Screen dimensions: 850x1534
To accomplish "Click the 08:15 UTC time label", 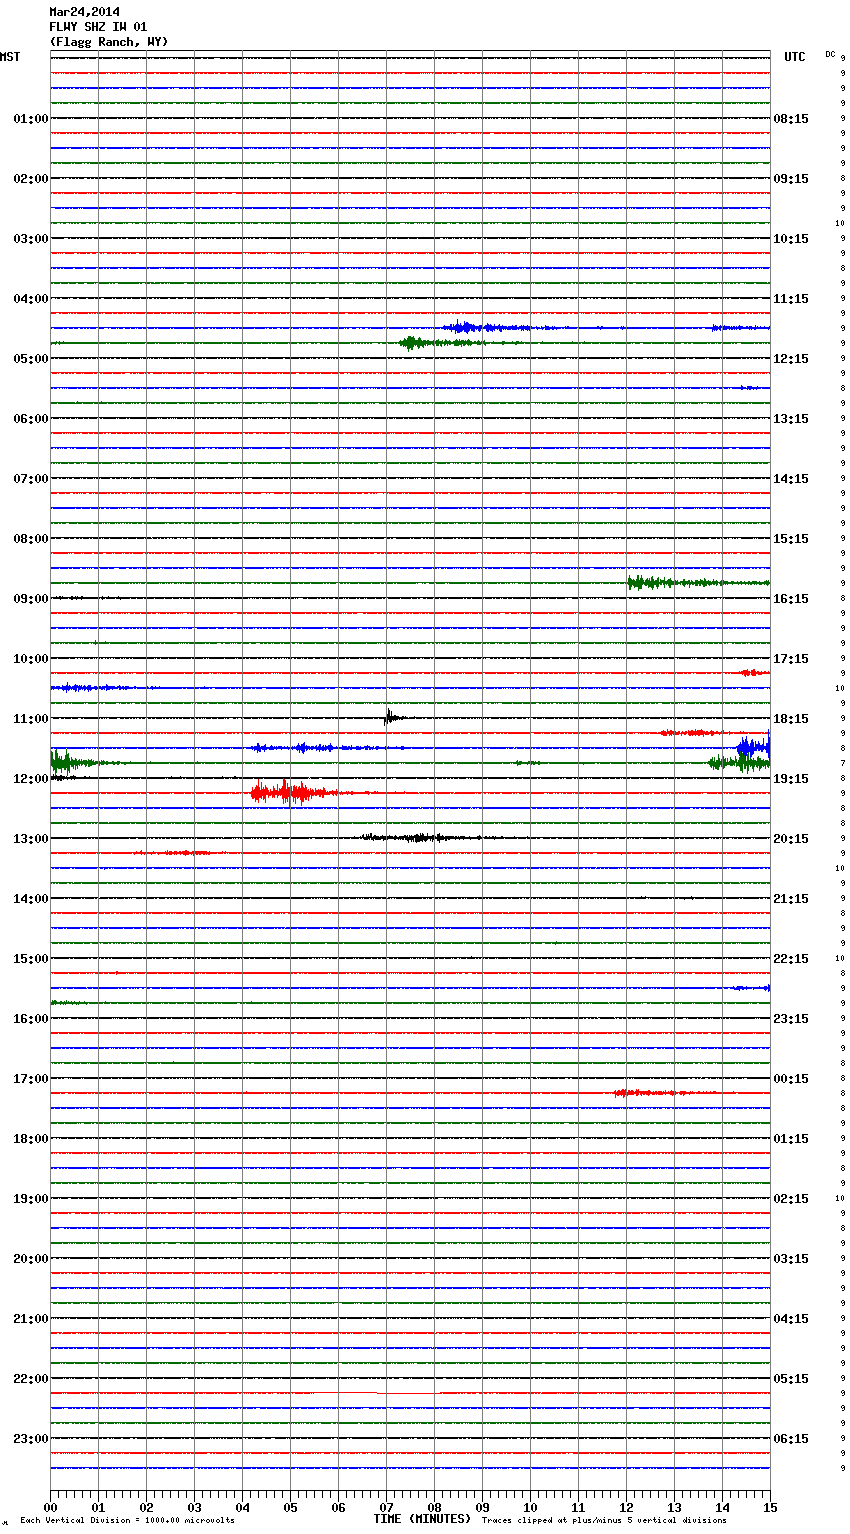I will [x=791, y=119].
